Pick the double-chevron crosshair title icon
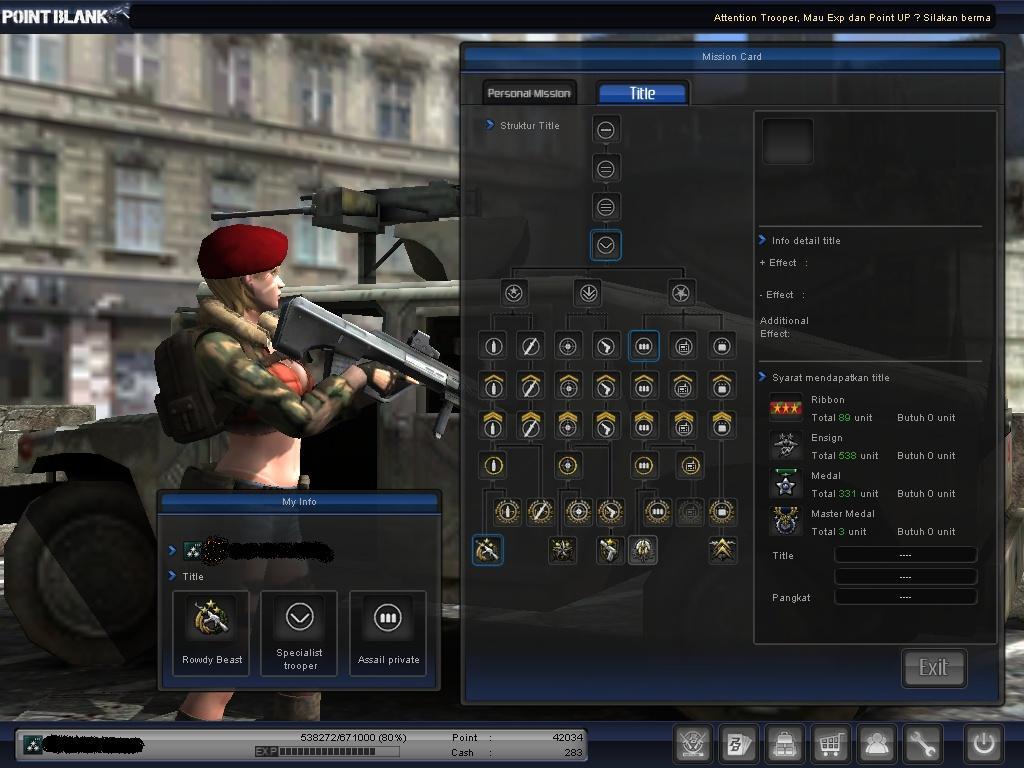This screenshot has height=768, width=1024. (568, 425)
